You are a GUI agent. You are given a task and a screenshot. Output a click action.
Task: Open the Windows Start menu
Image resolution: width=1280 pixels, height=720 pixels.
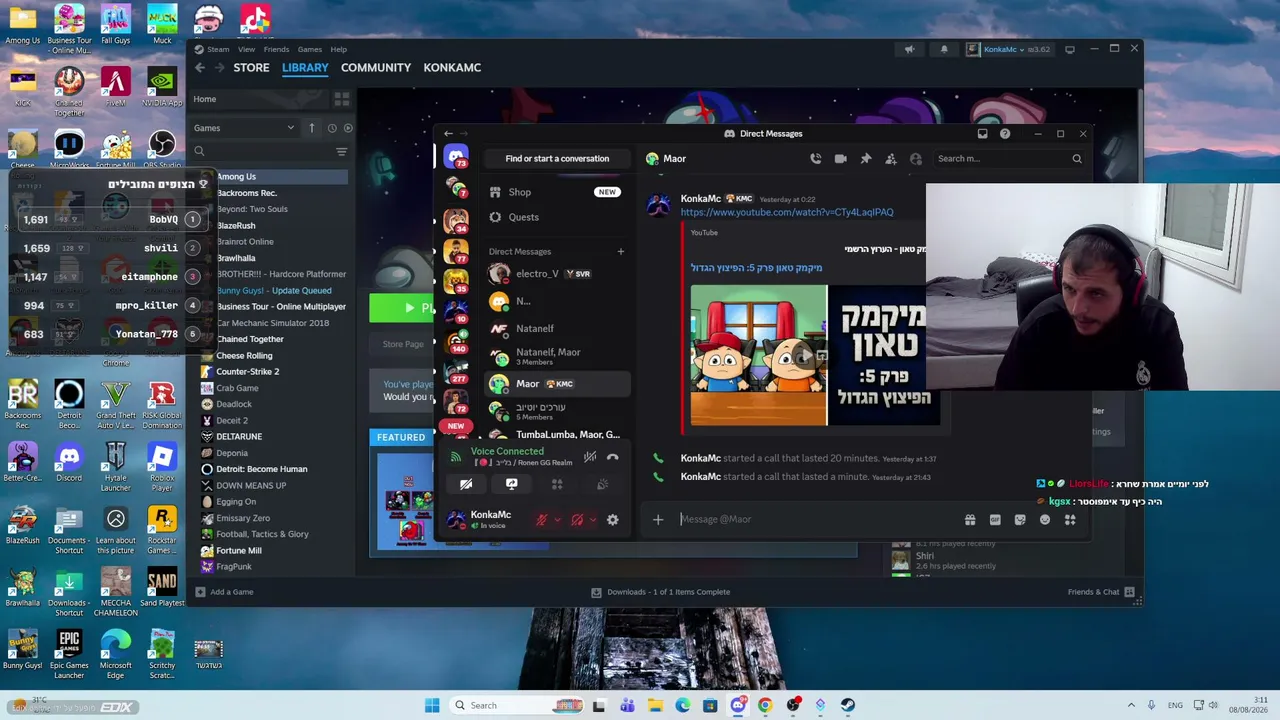(432, 705)
